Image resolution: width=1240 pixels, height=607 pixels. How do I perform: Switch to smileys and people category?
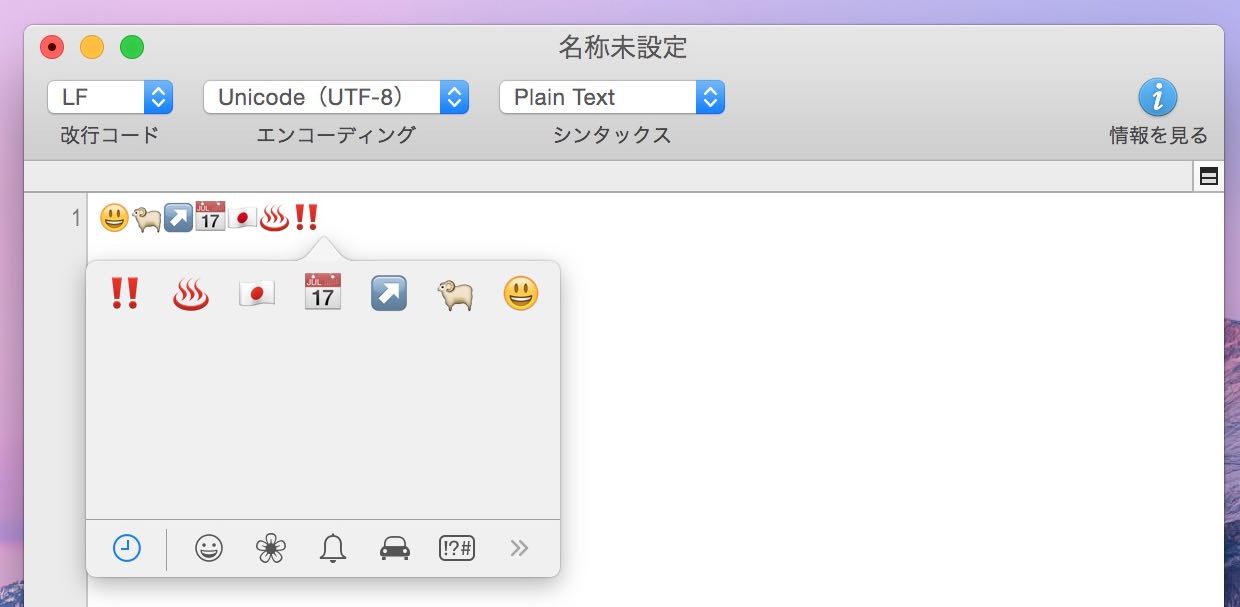[x=209, y=548]
